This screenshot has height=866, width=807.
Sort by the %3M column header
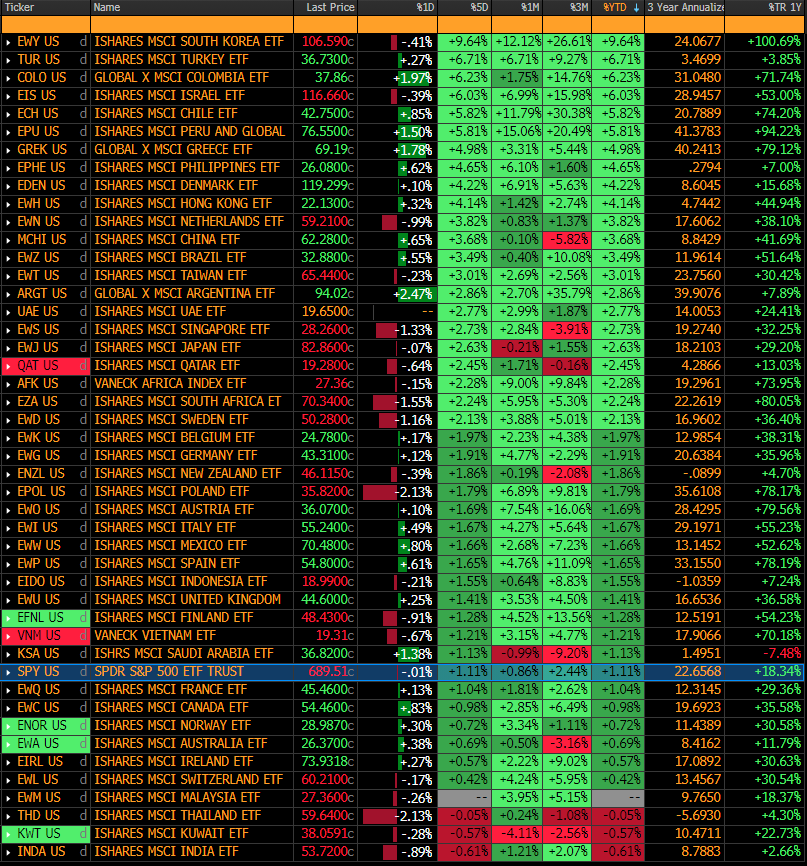pyautogui.click(x=567, y=7)
